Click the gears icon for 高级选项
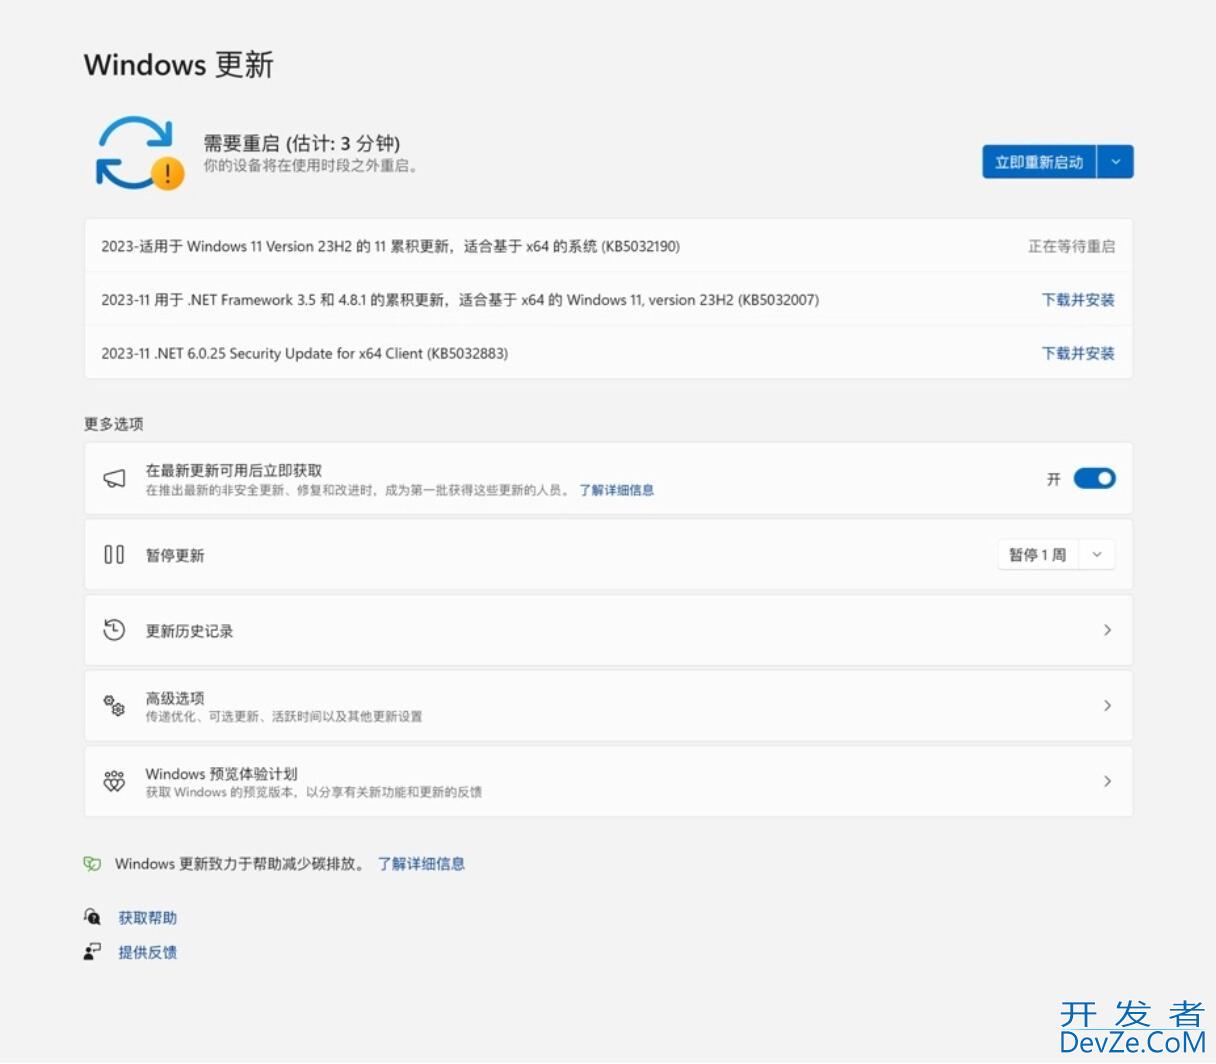The height and width of the screenshot is (1064, 1216). (x=114, y=706)
